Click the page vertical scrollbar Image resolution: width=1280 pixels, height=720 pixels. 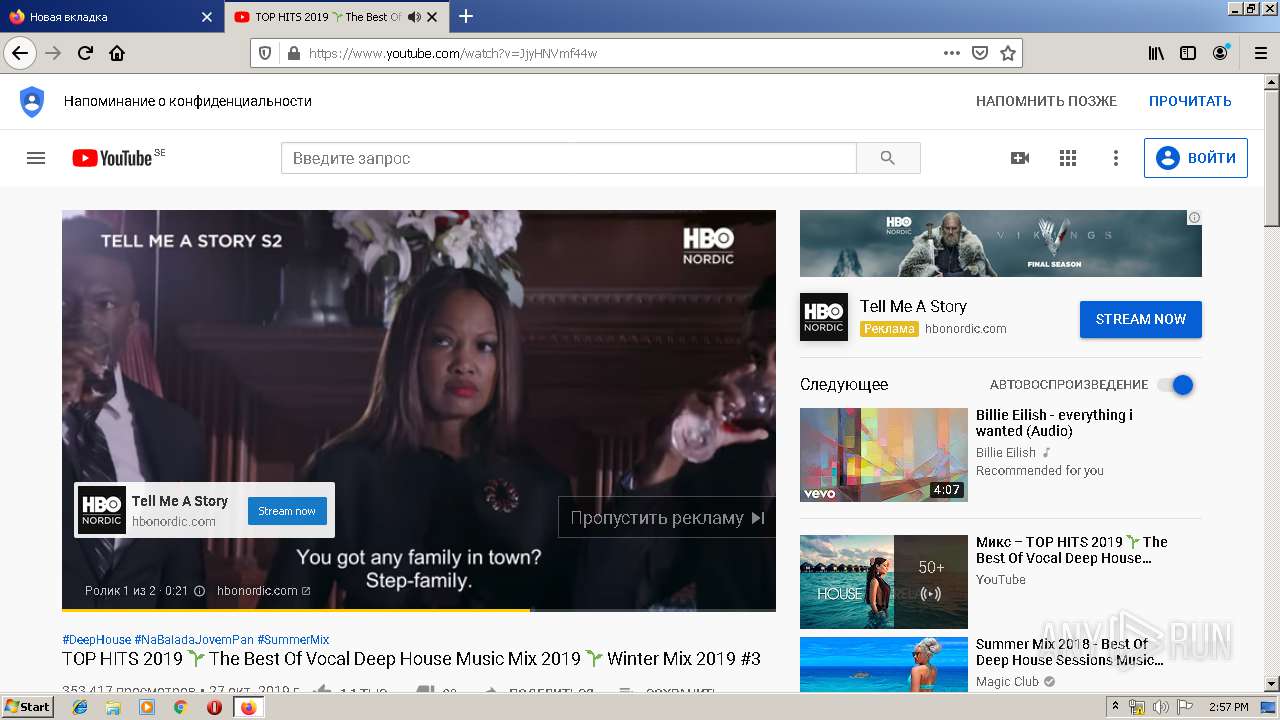[1272, 383]
